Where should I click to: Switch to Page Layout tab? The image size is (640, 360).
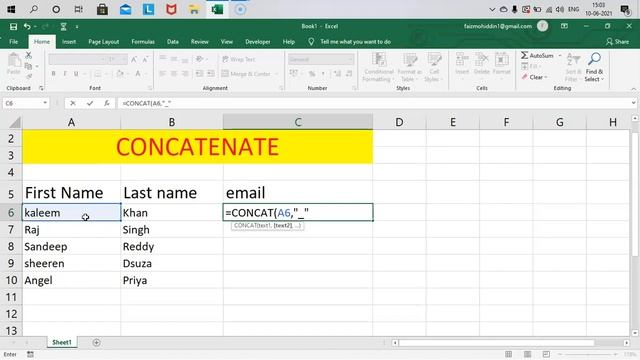pyautogui.click(x=104, y=42)
